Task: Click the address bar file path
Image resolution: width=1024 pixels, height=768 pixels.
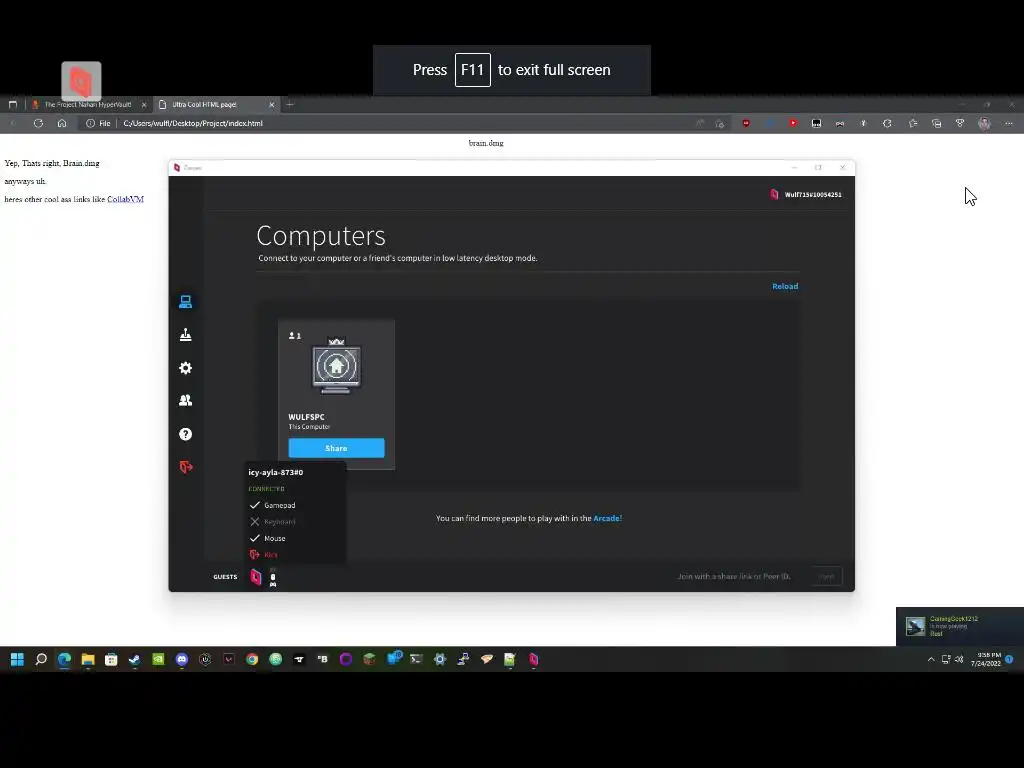Action: click(193, 123)
